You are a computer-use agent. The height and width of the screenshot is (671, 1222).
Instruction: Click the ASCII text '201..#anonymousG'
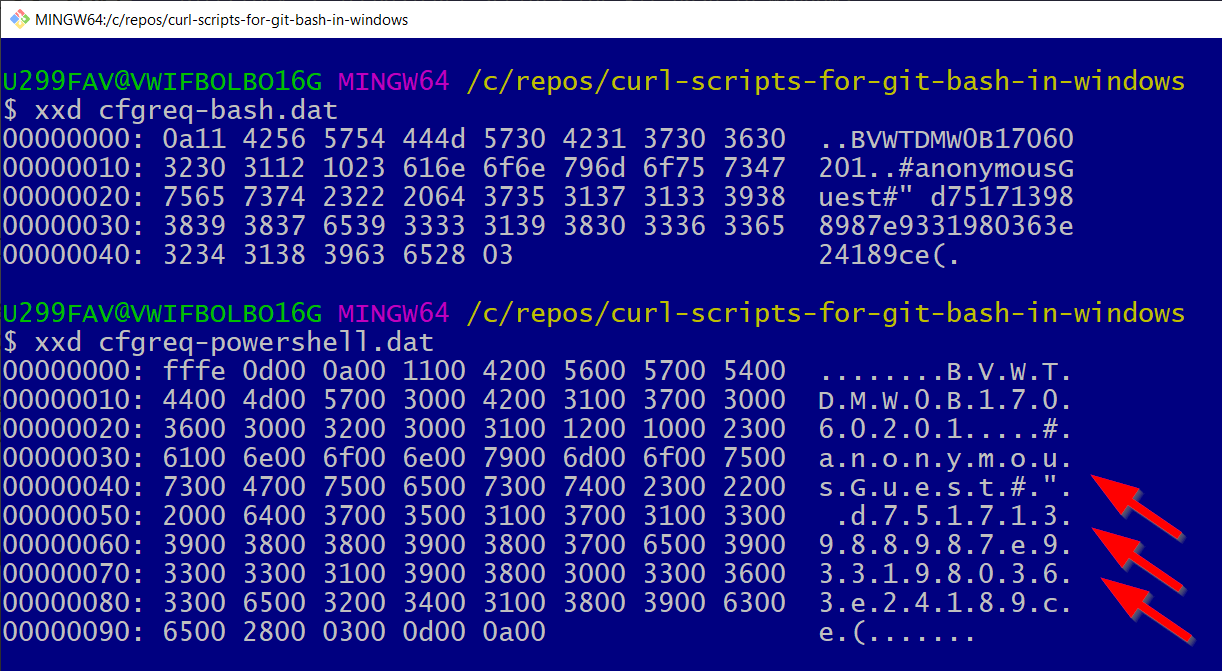point(946,168)
